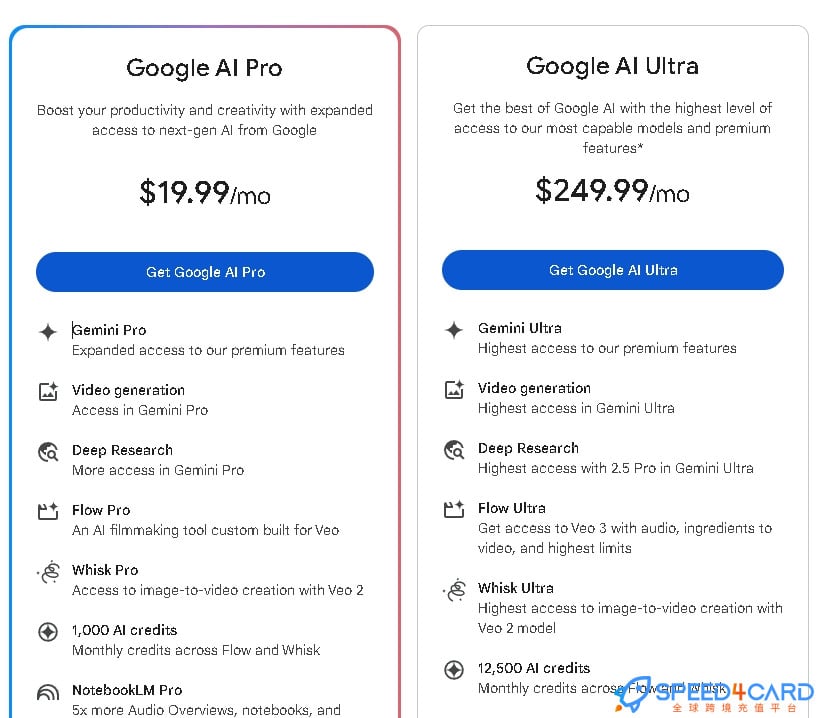Click the Whisk Ultra icon

(x=455, y=590)
